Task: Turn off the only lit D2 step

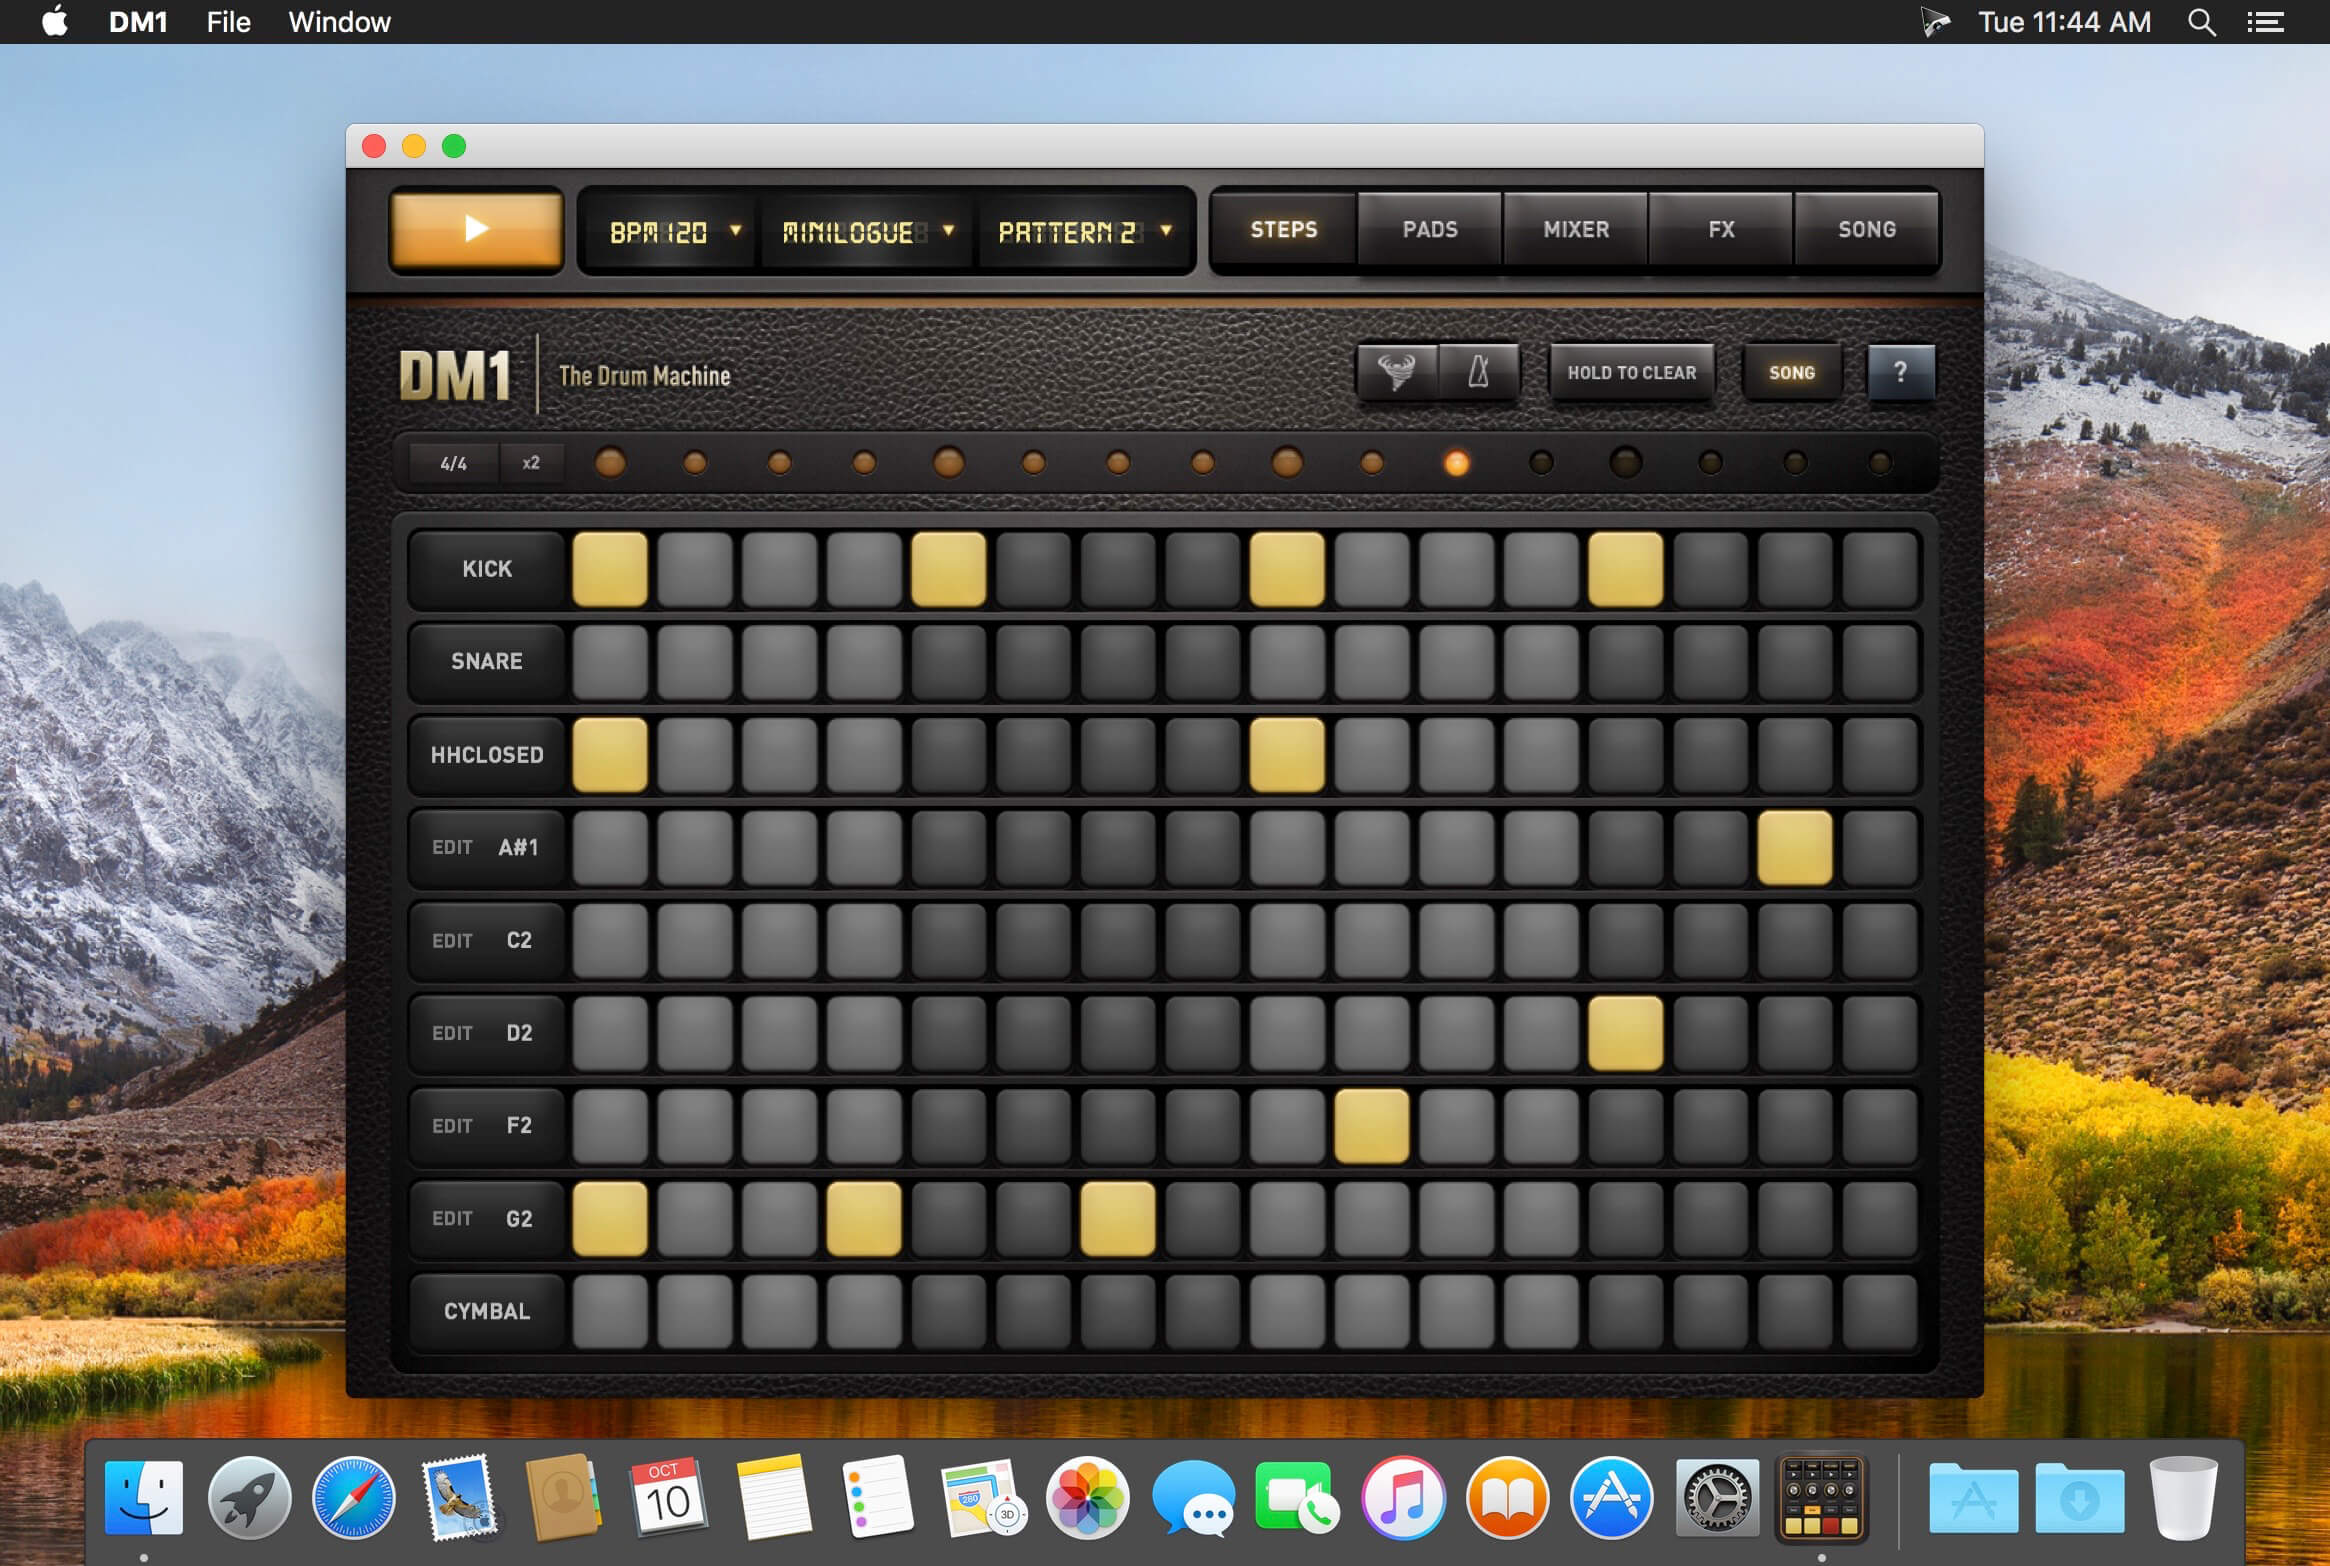Action: (1626, 1033)
